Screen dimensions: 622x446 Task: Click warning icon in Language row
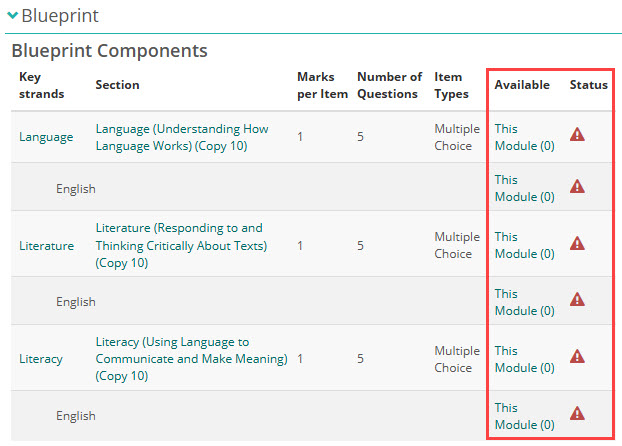pyautogui.click(x=577, y=134)
